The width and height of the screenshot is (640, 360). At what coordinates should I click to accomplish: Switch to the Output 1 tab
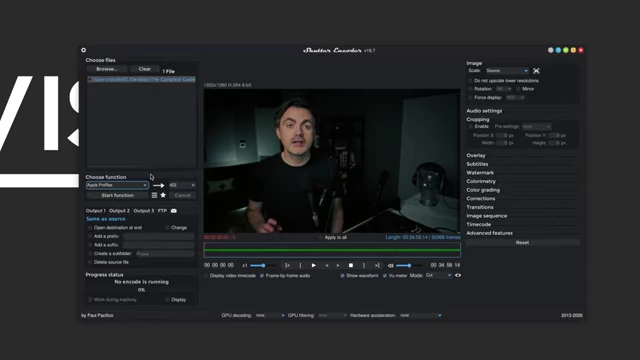(x=96, y=211)
